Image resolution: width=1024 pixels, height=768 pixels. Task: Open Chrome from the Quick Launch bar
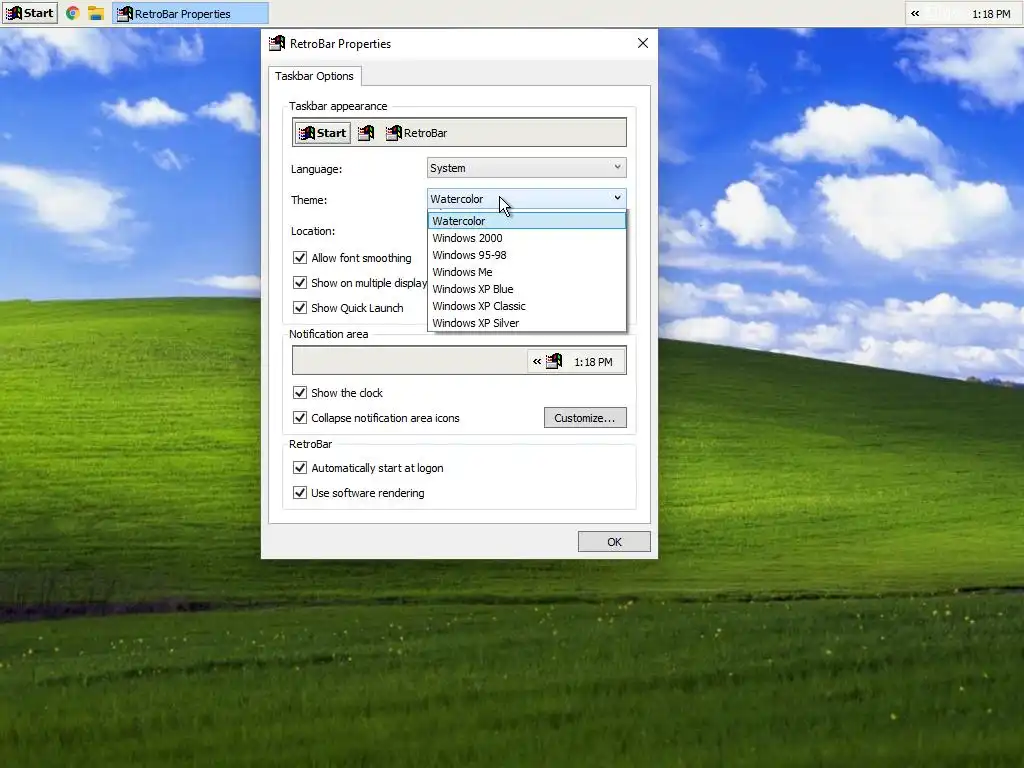tap(72, 13)
